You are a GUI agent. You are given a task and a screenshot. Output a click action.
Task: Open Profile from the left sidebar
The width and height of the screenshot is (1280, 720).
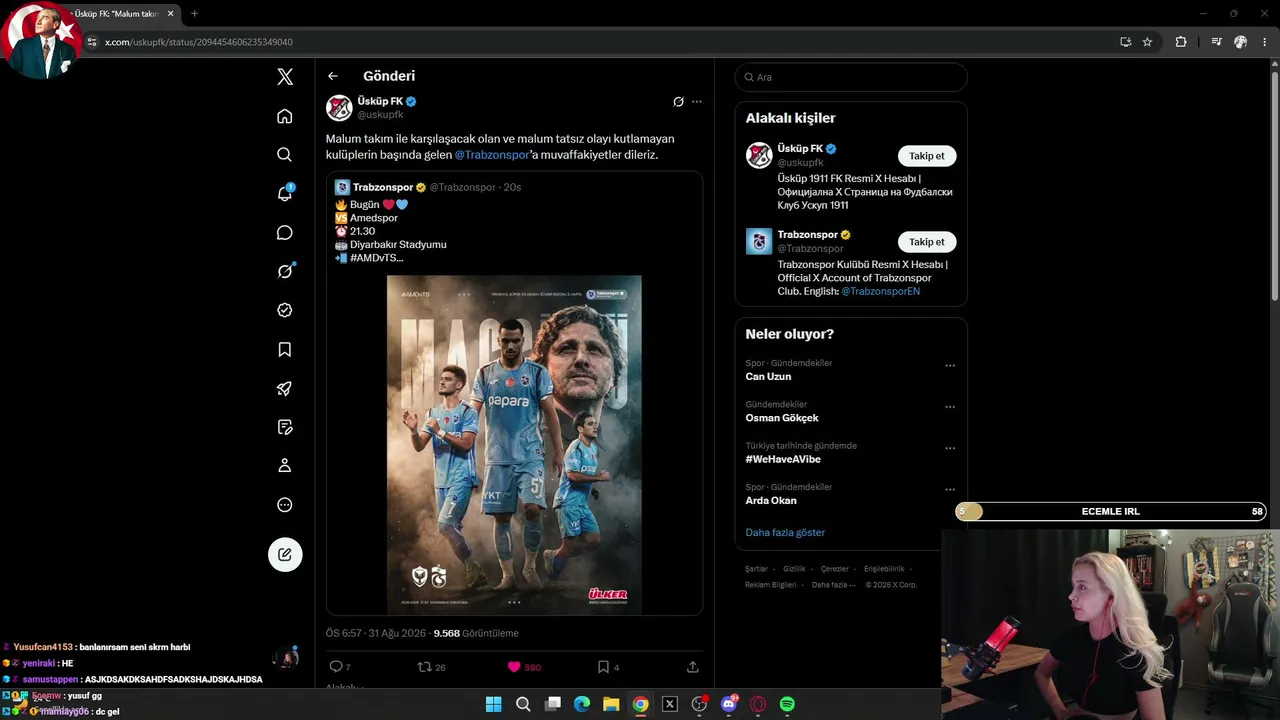pos(285,466)
